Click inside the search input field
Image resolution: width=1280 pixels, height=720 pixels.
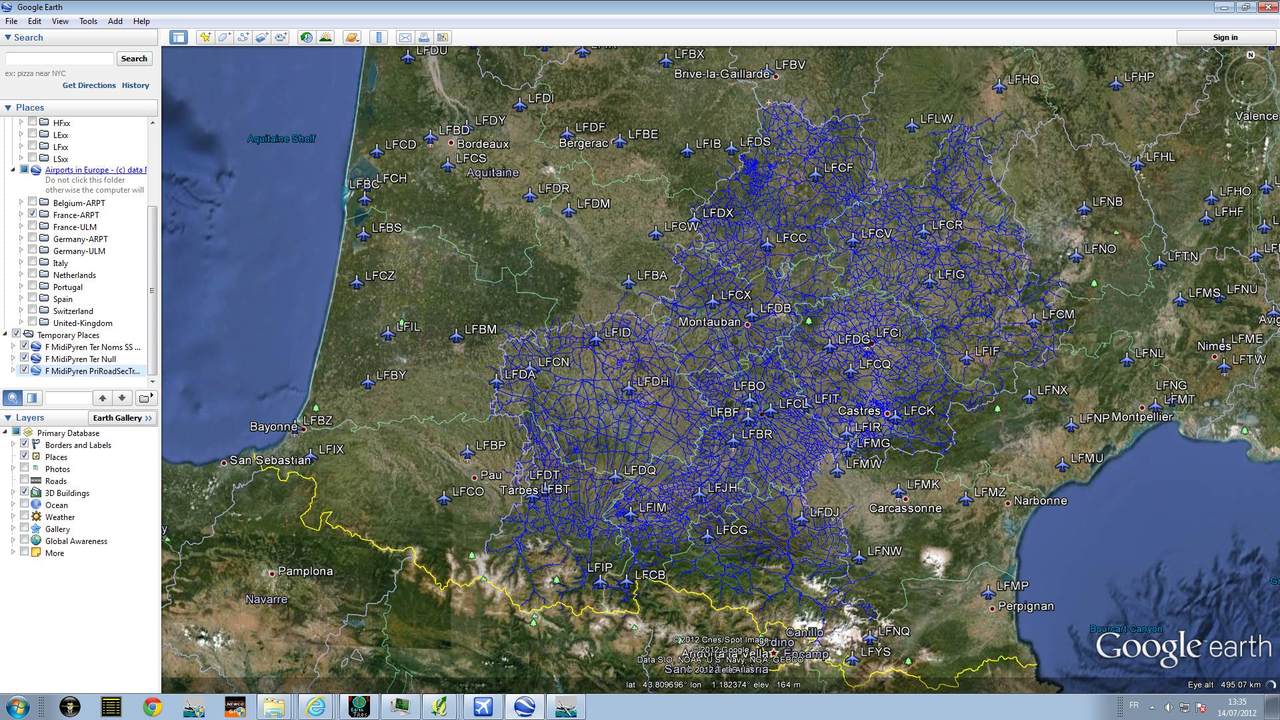60,59
